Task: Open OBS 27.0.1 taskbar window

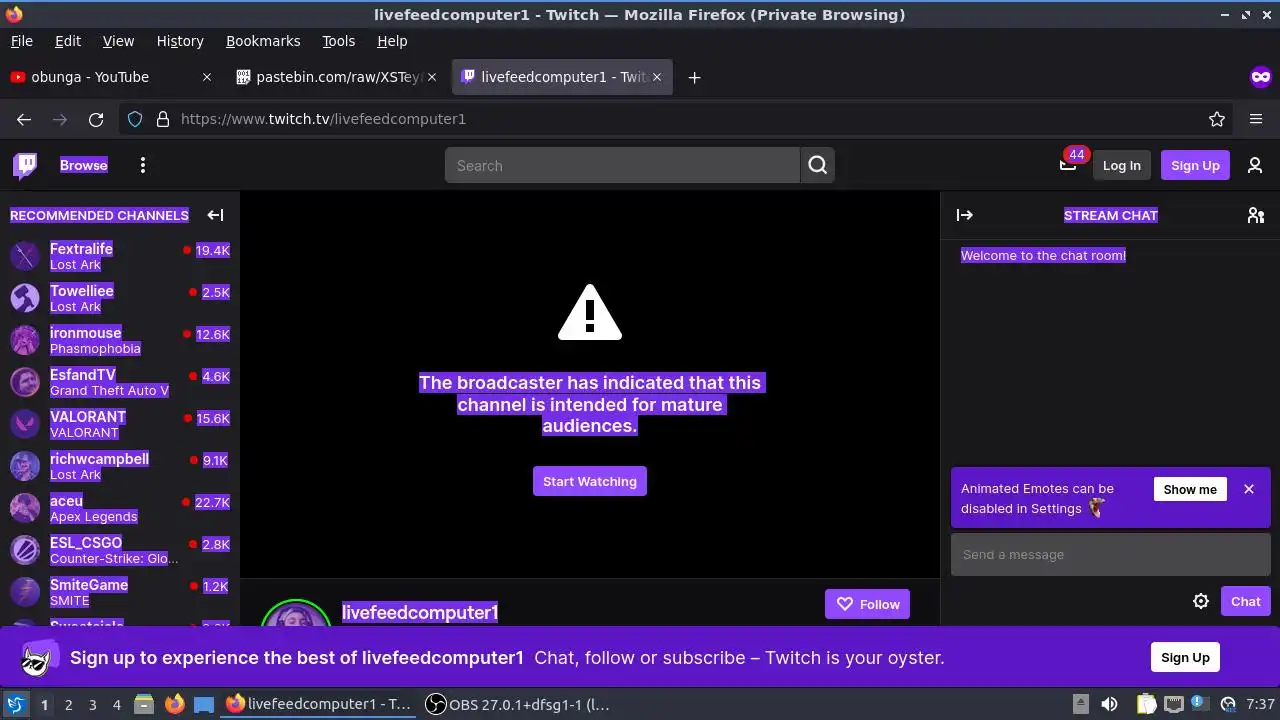Action: [518, 704]
